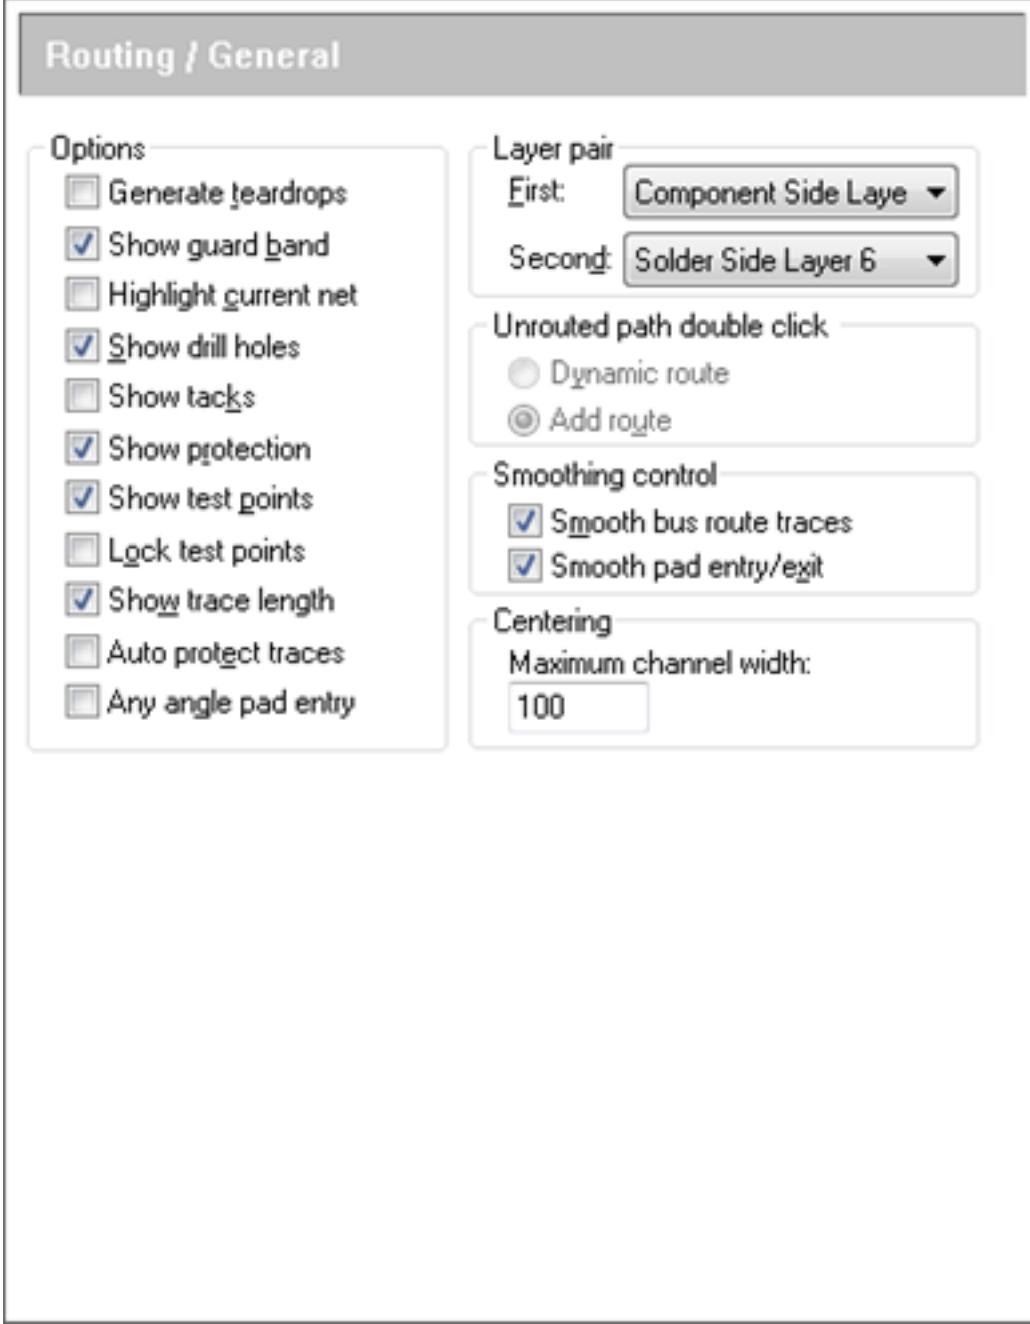Screen dimensions: 1030x1324
Task: Click the arrow of Solder Side Layer 6 combo
Action: coord(936,260)
